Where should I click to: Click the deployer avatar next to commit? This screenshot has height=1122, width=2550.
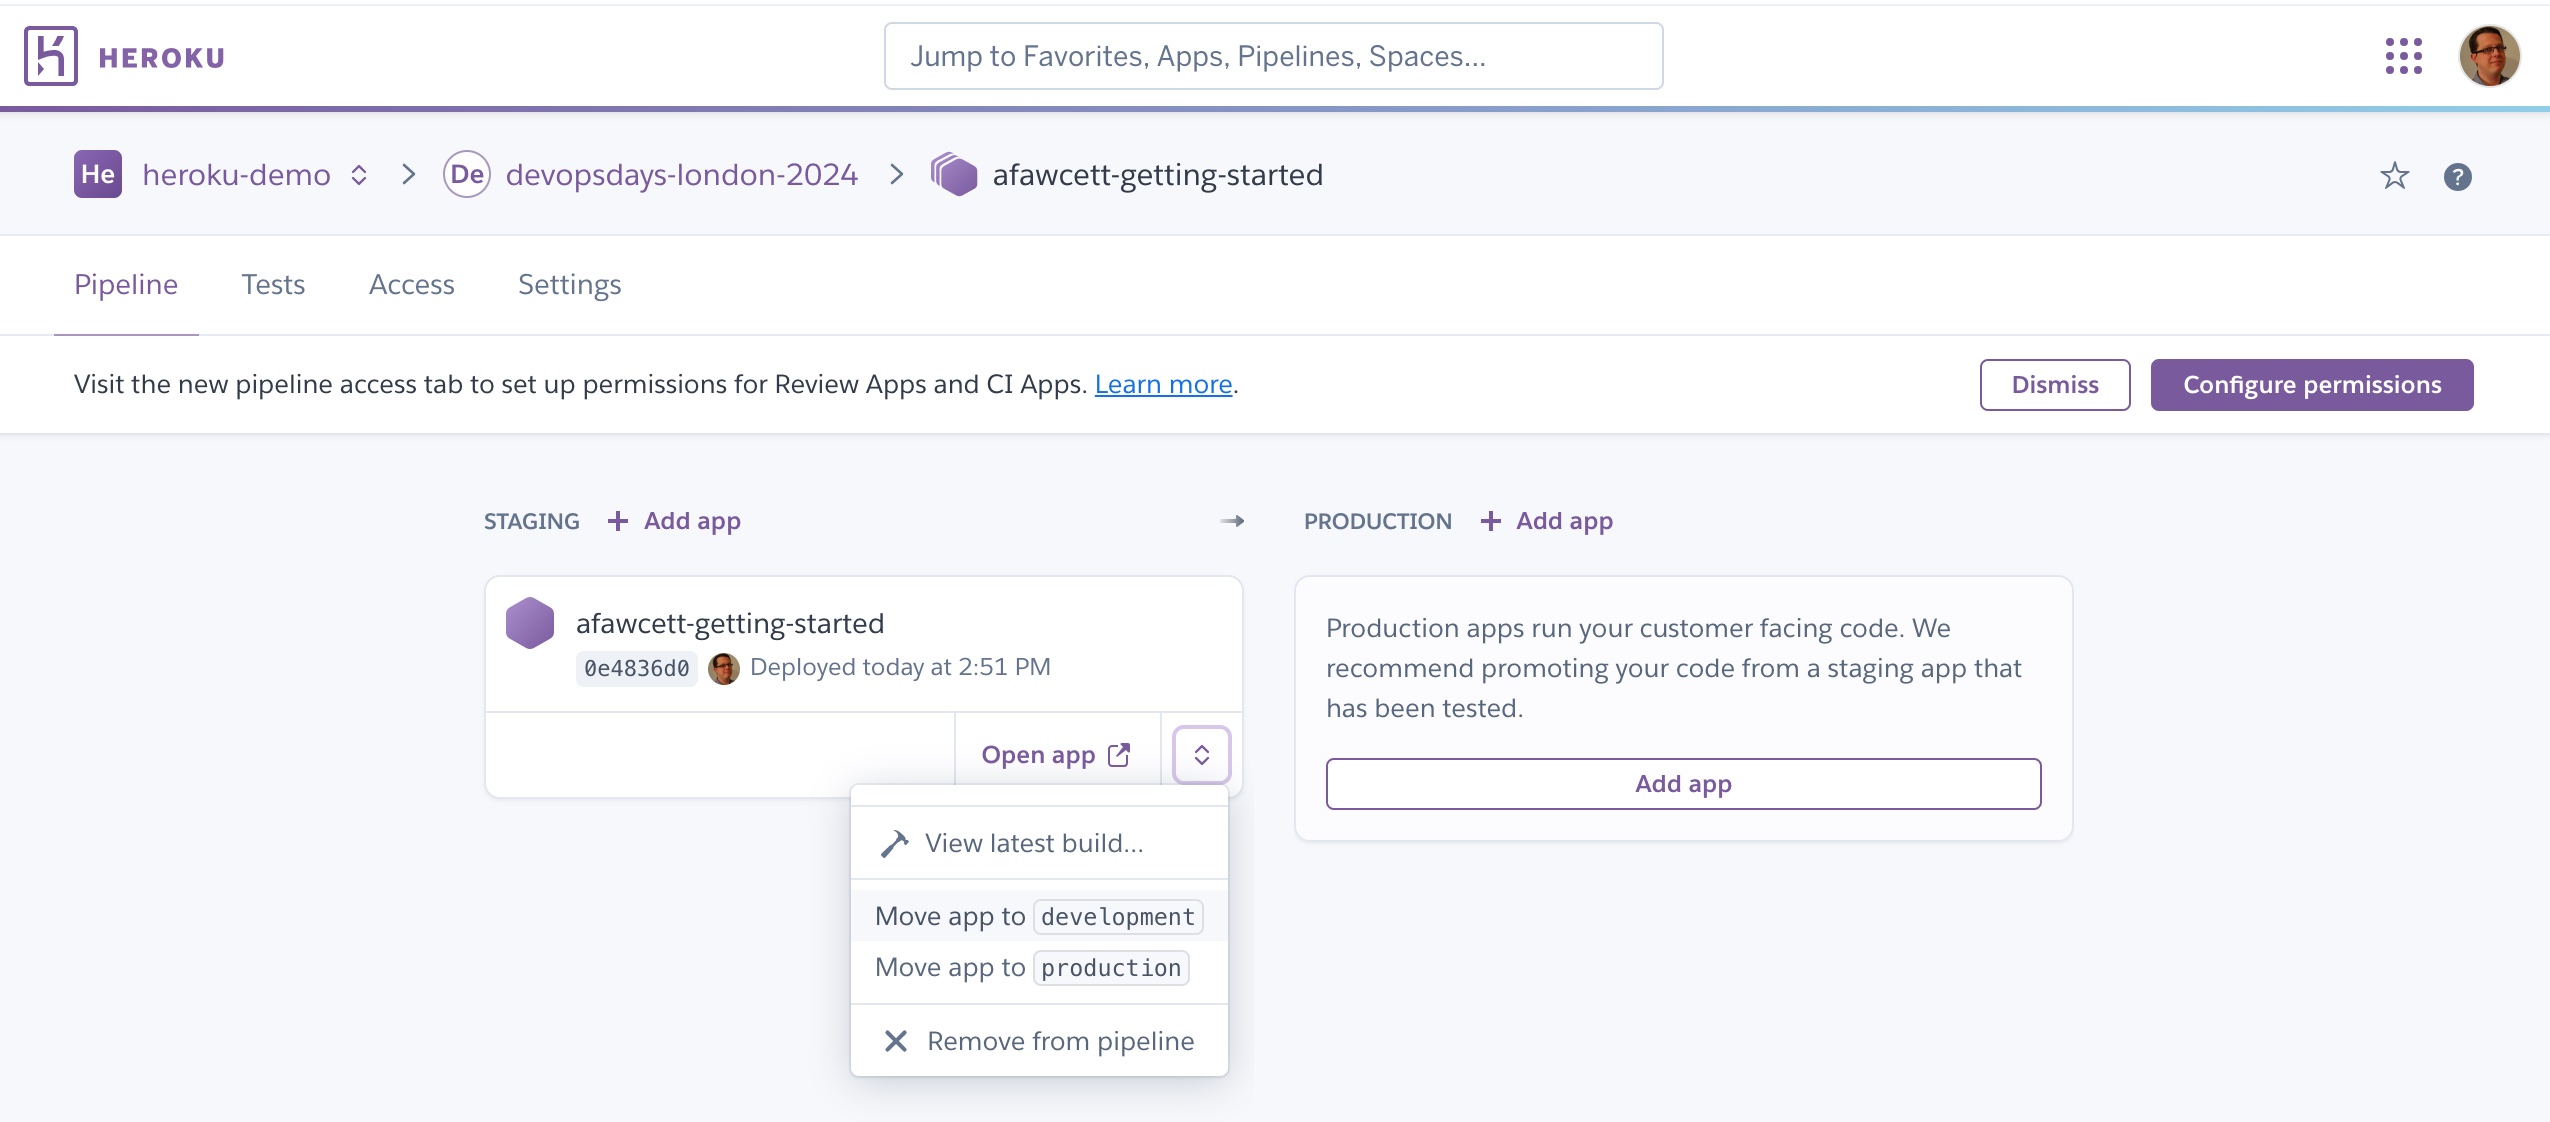(x=724, y=668)
